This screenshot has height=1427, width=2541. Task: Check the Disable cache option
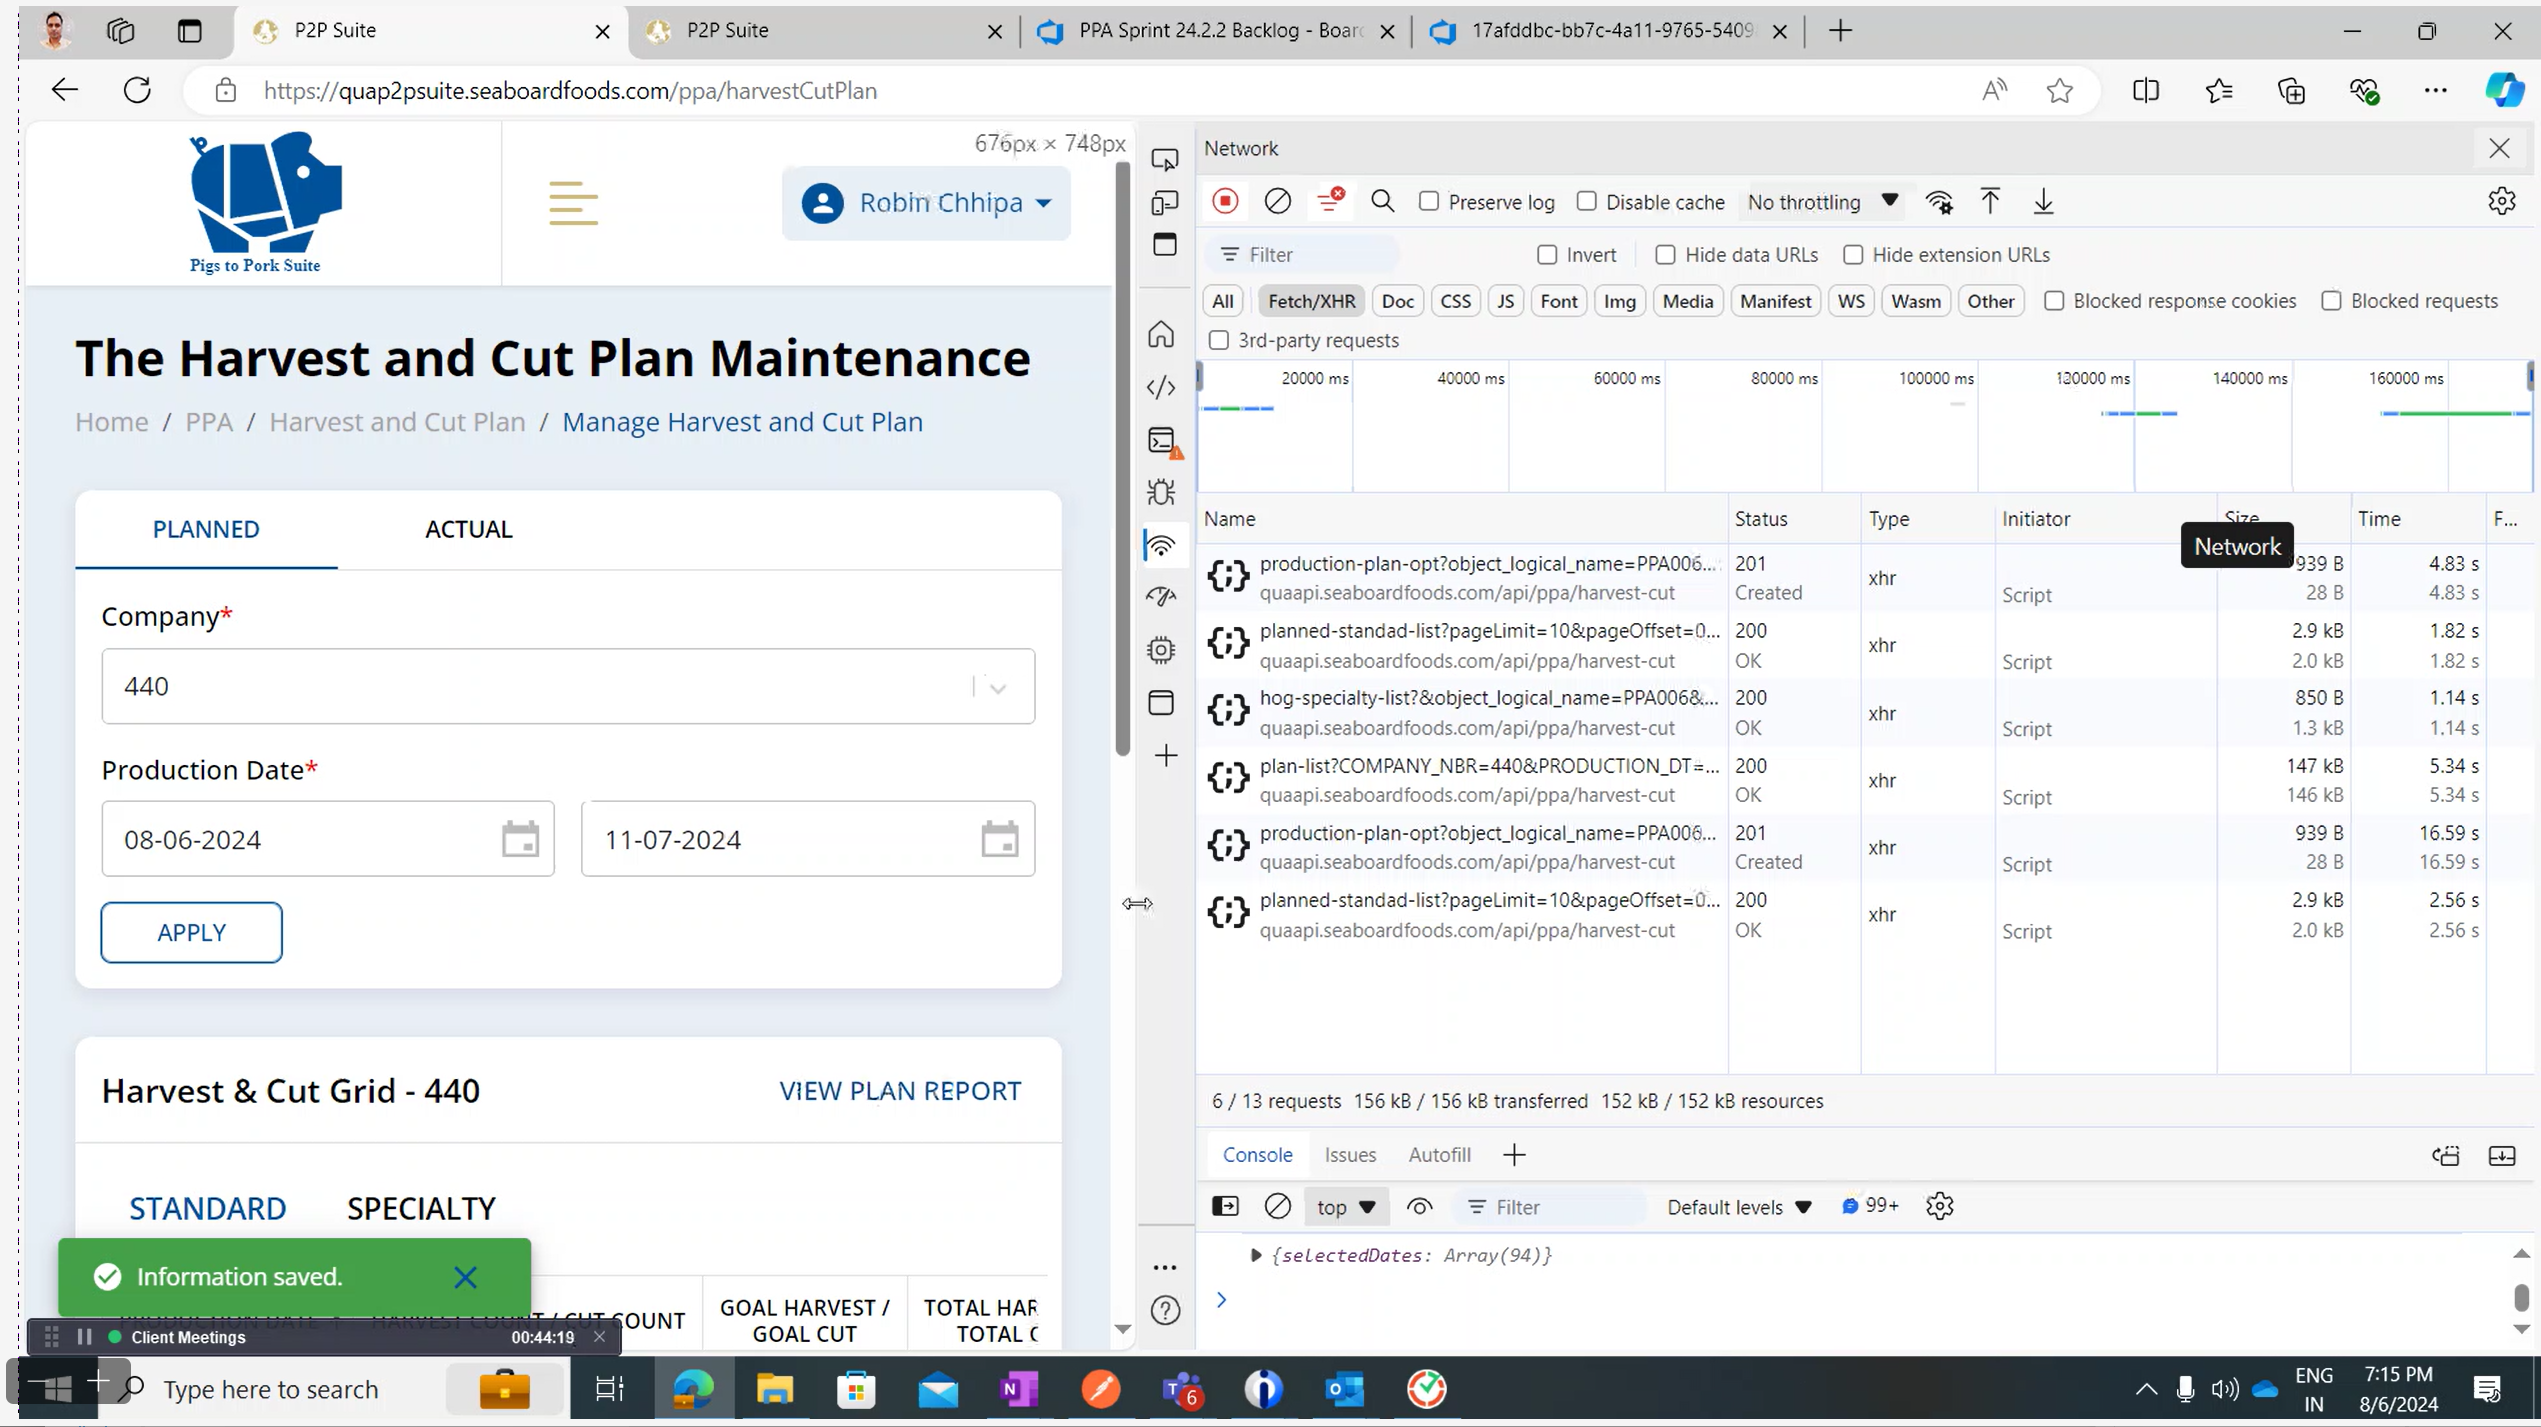click(x=1586, y=201)
